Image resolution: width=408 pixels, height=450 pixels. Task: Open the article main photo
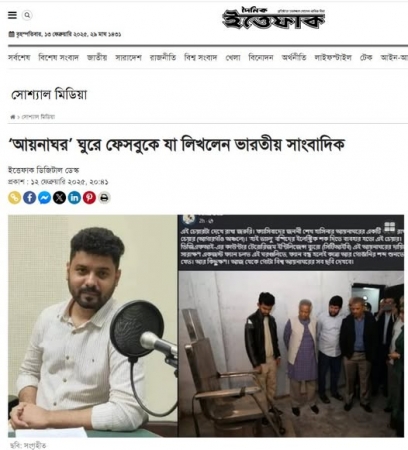click(x=206, y=326)
